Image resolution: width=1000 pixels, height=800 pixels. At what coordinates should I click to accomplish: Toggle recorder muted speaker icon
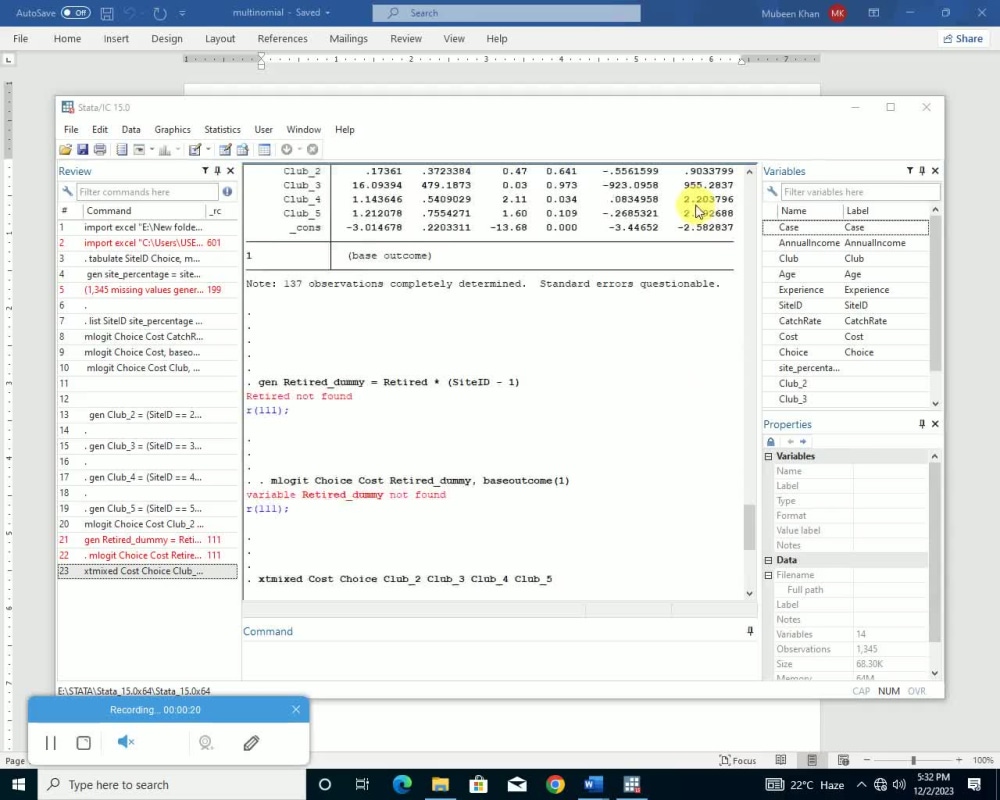pos(126,742)
